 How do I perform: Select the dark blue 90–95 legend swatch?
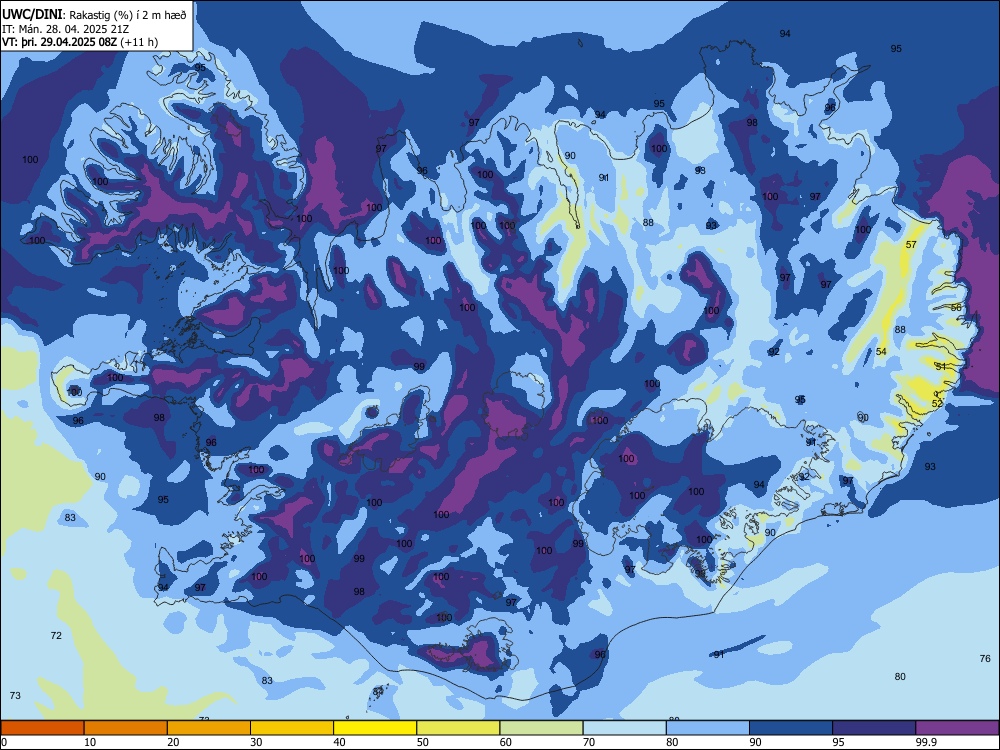point(791,728)
